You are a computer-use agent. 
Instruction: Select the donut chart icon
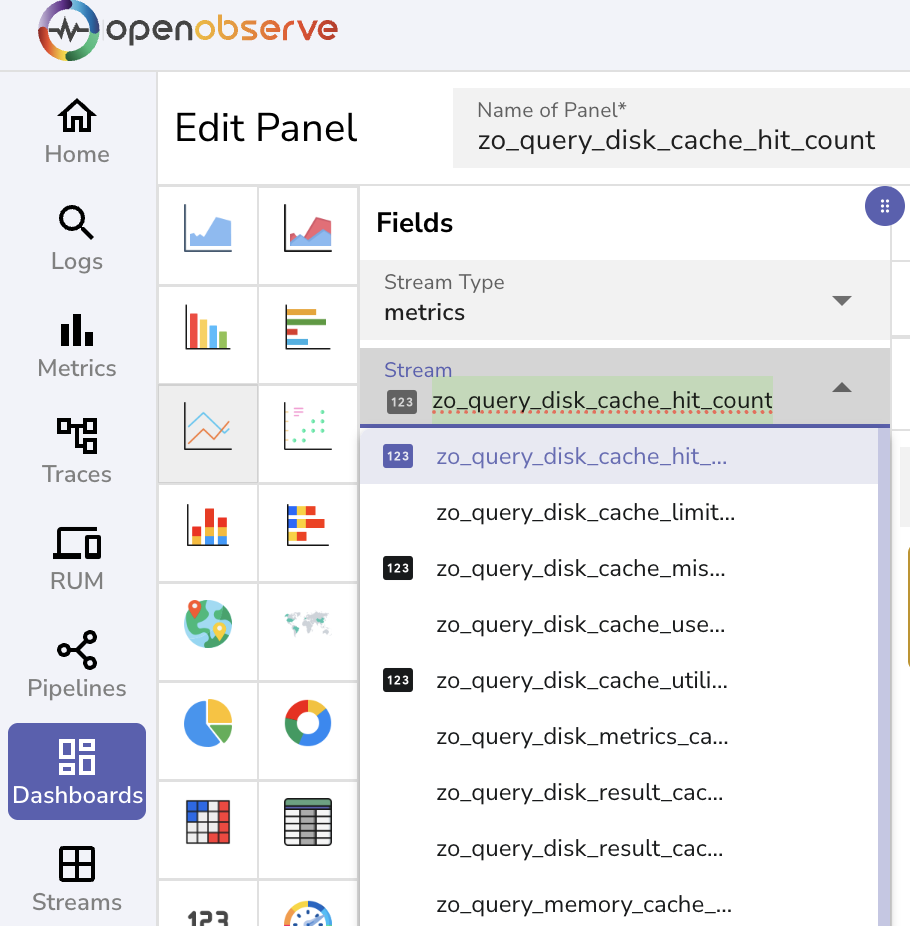pos(307,722)
